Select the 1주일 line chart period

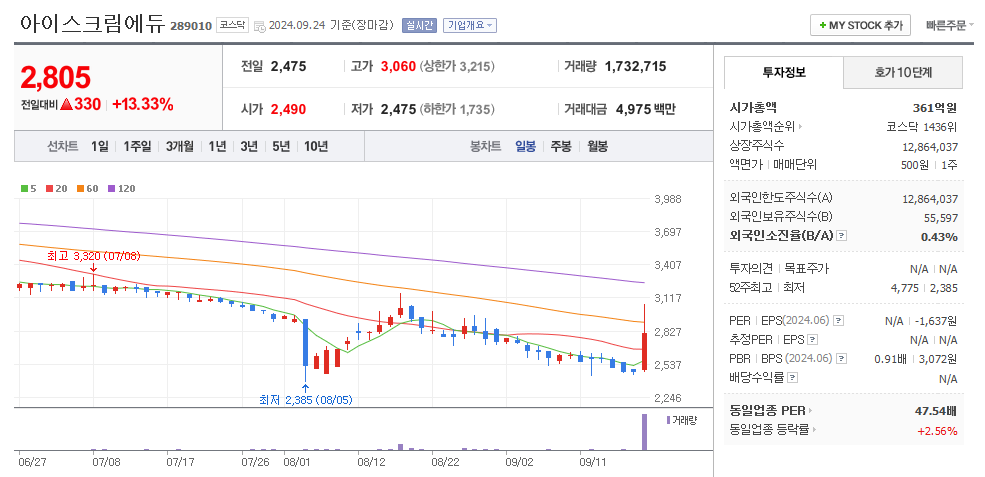(137, 146)
